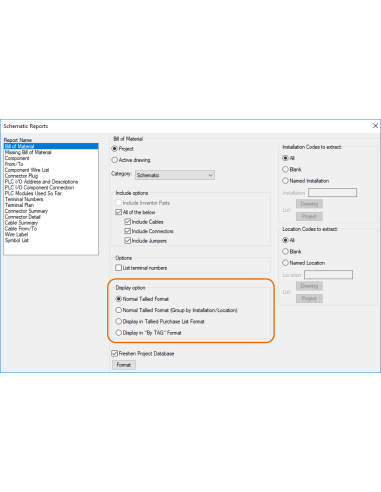Close the Schematic Reports dialog
Screen dimensions: 381x492
(x=375, y=126)
